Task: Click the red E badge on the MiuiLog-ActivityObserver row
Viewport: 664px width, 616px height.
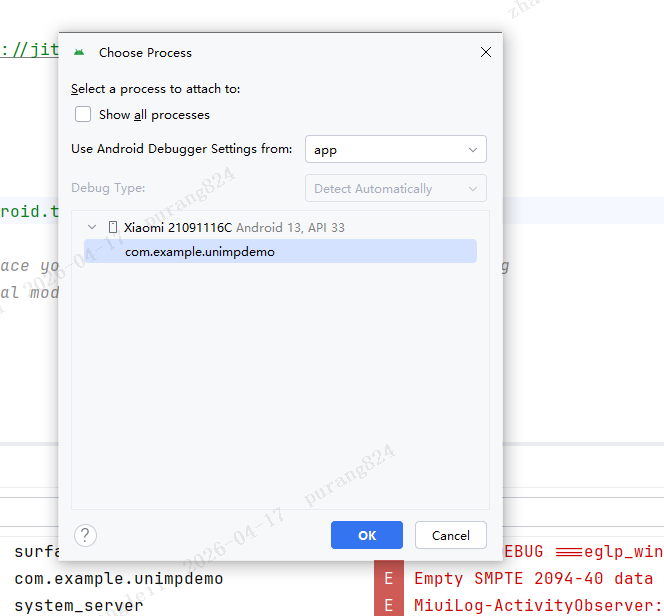Action: coord(388,605)
